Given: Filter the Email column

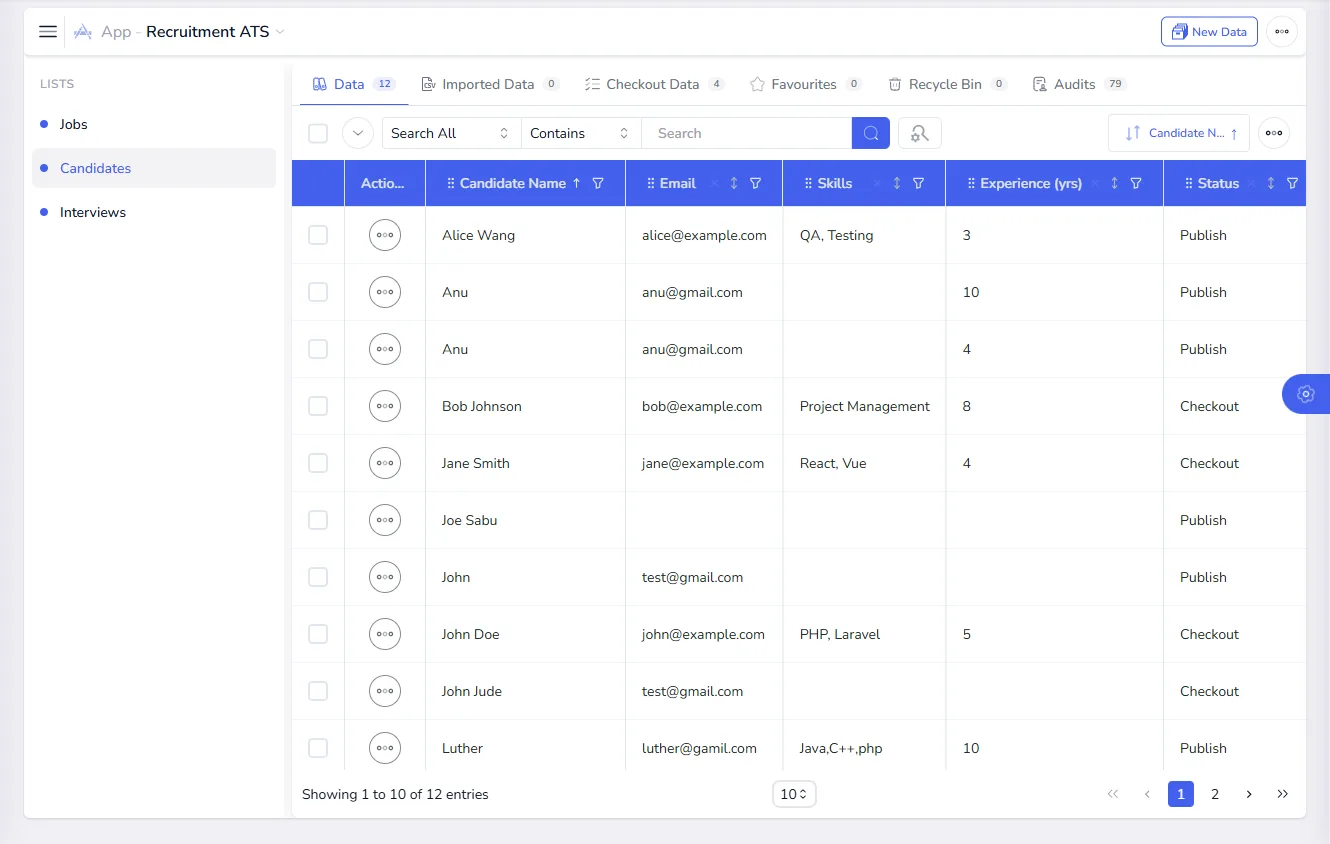Looking at the screenshot, I should point(756,183).
